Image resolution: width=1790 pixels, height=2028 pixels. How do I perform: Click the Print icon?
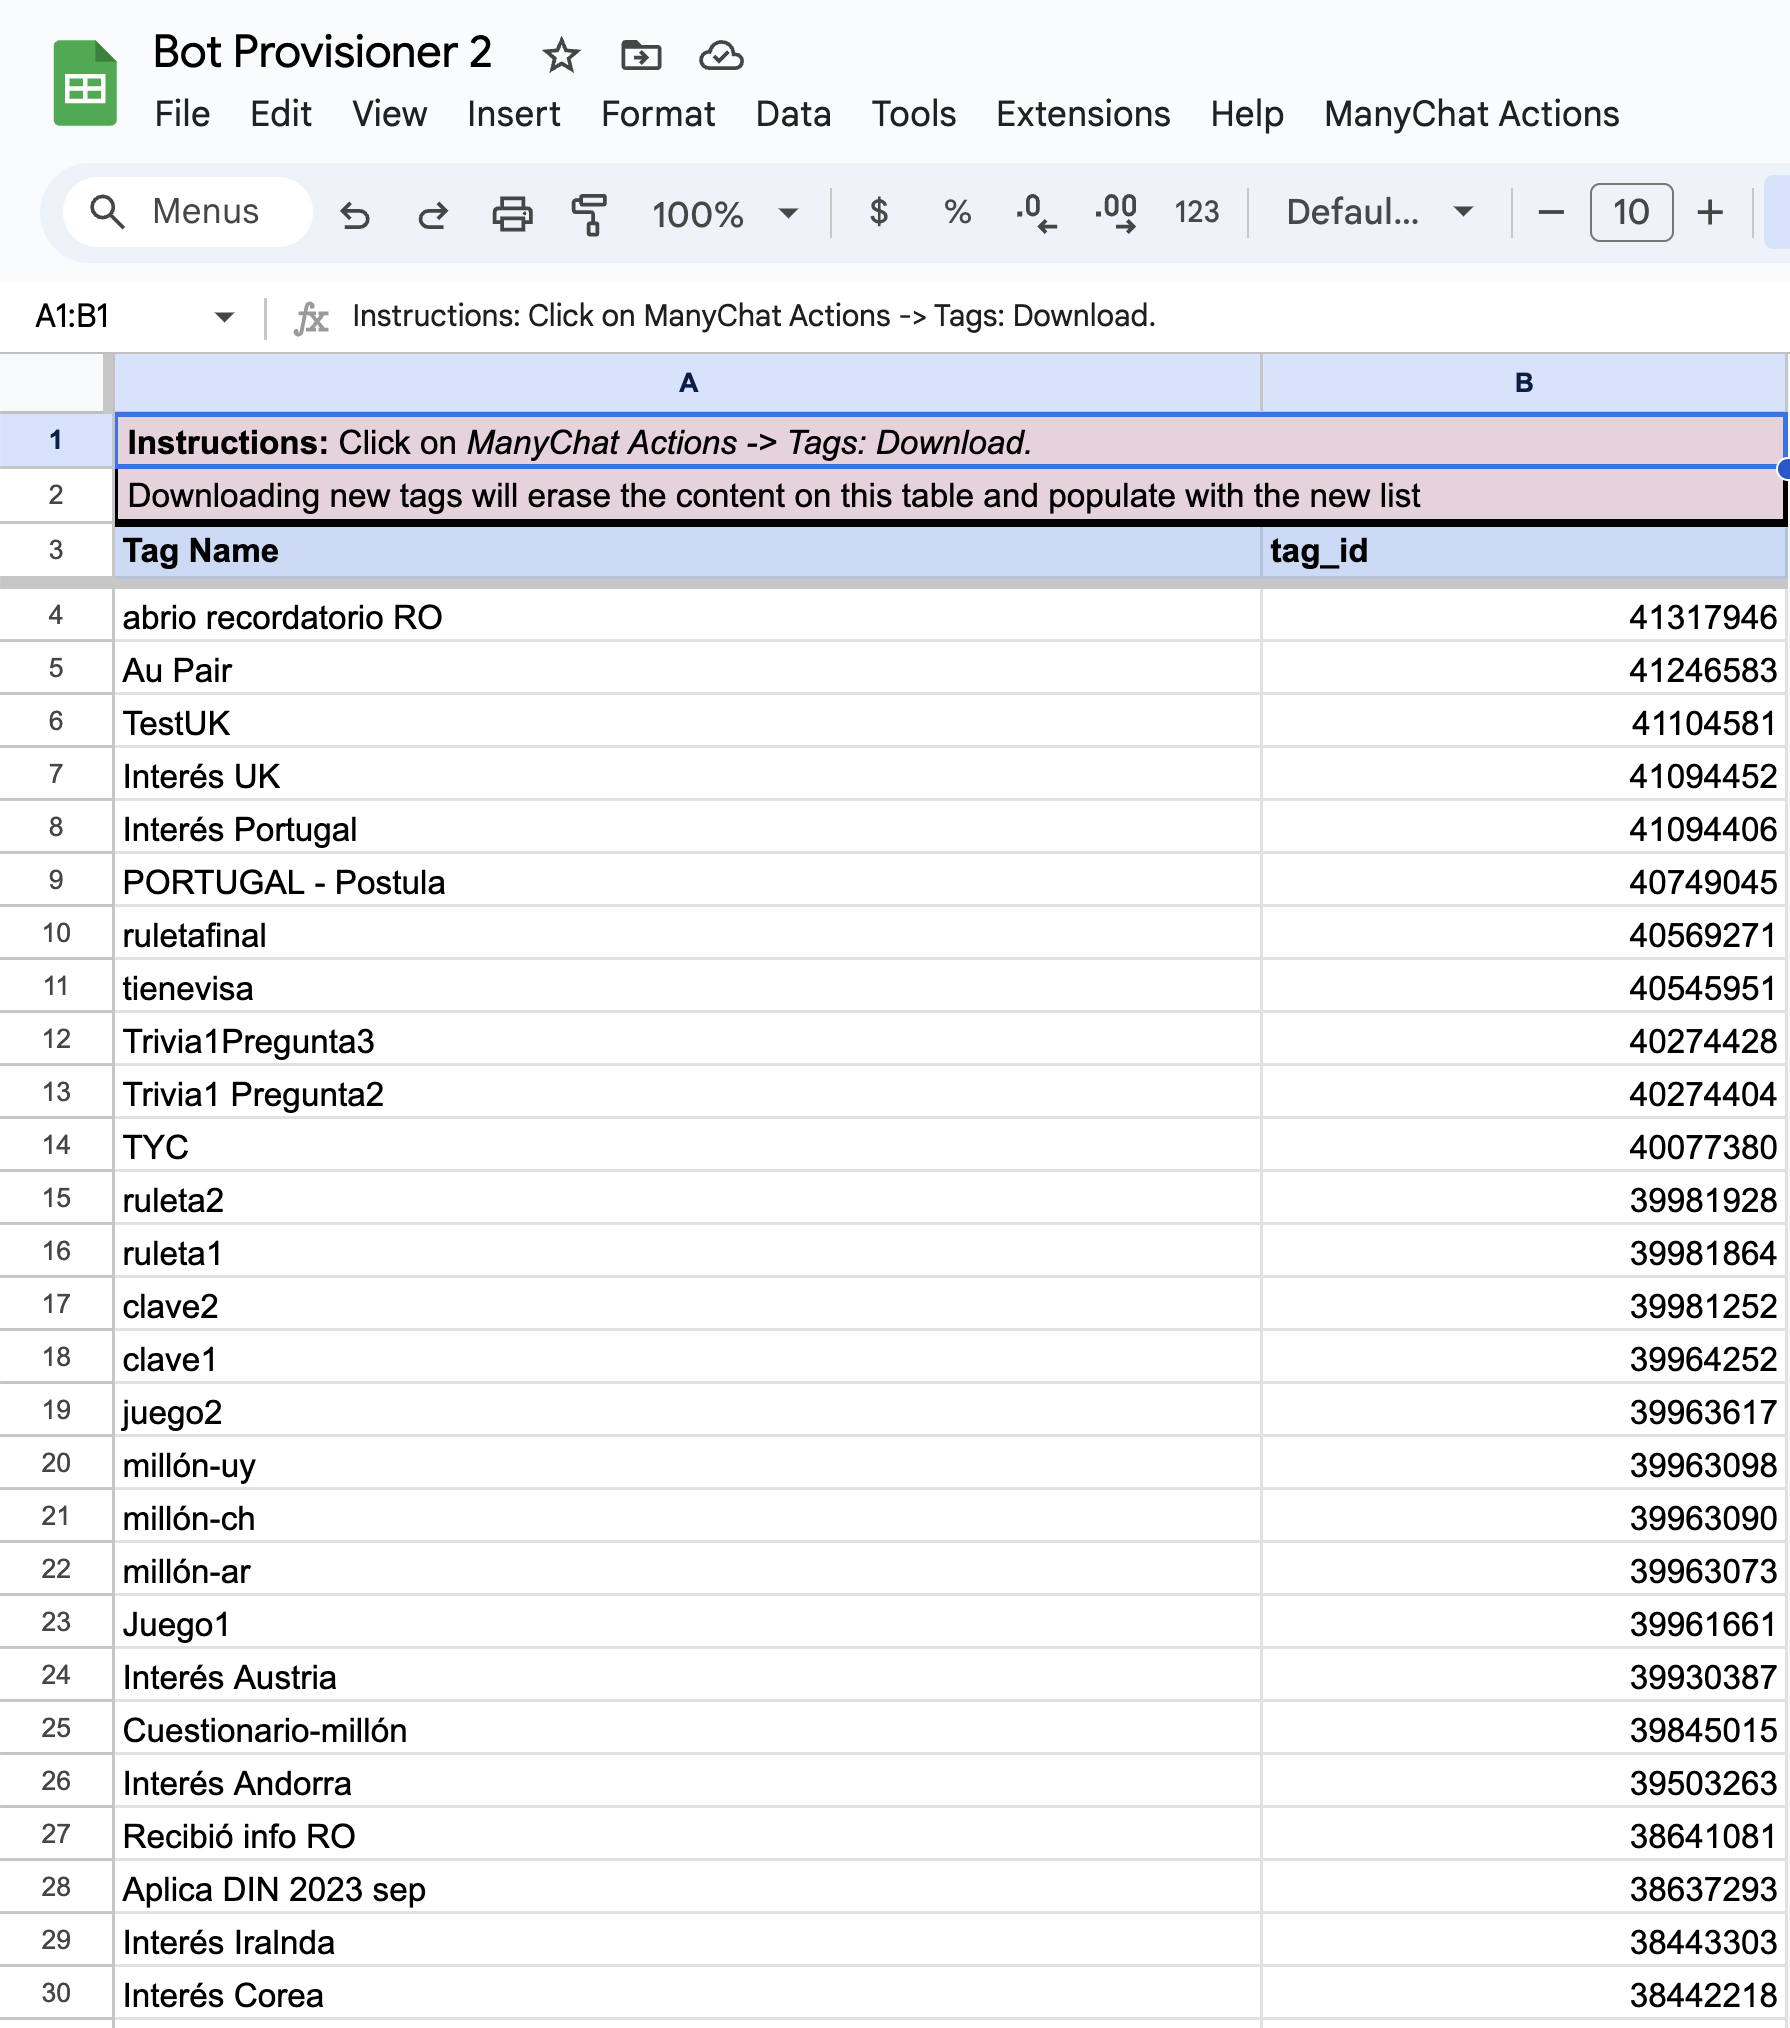[512, 213]
